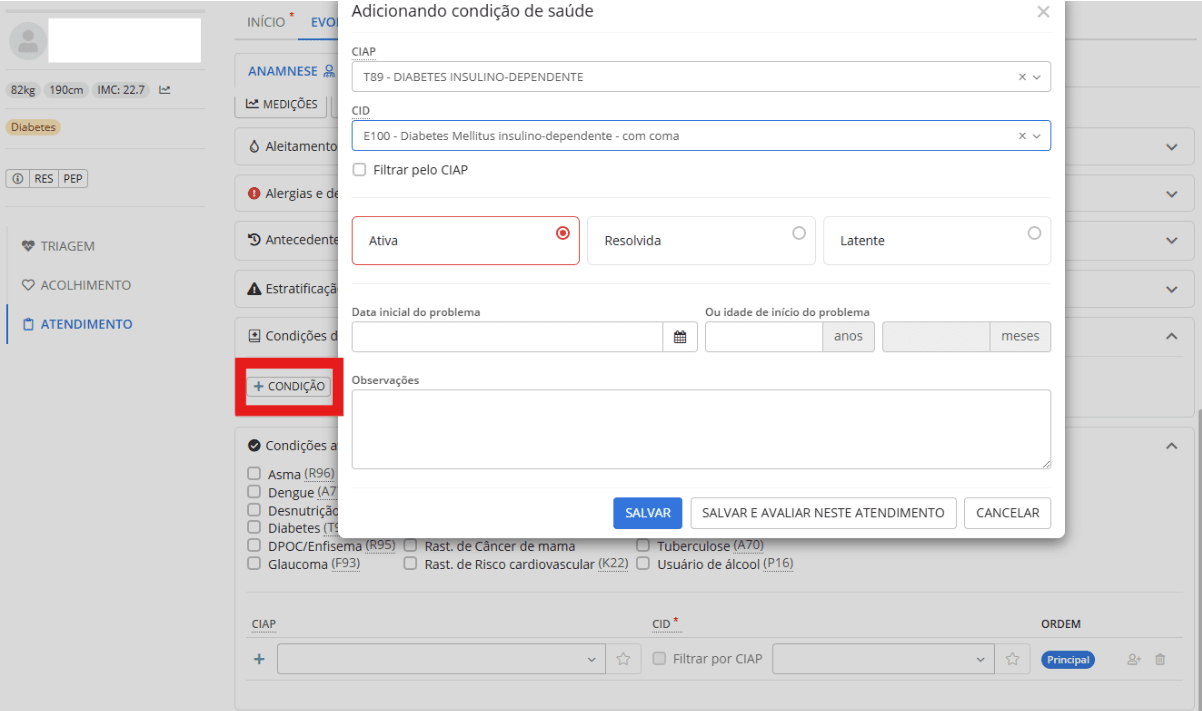Click in the Observações text area
The height and width of the screenshot is (711, 1202).
tap(700, 429)
